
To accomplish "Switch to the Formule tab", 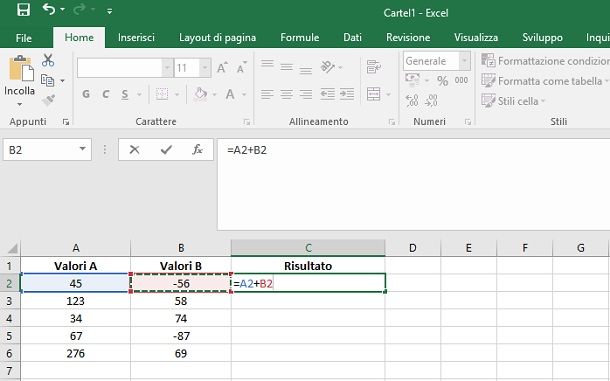I will (300, 37).
